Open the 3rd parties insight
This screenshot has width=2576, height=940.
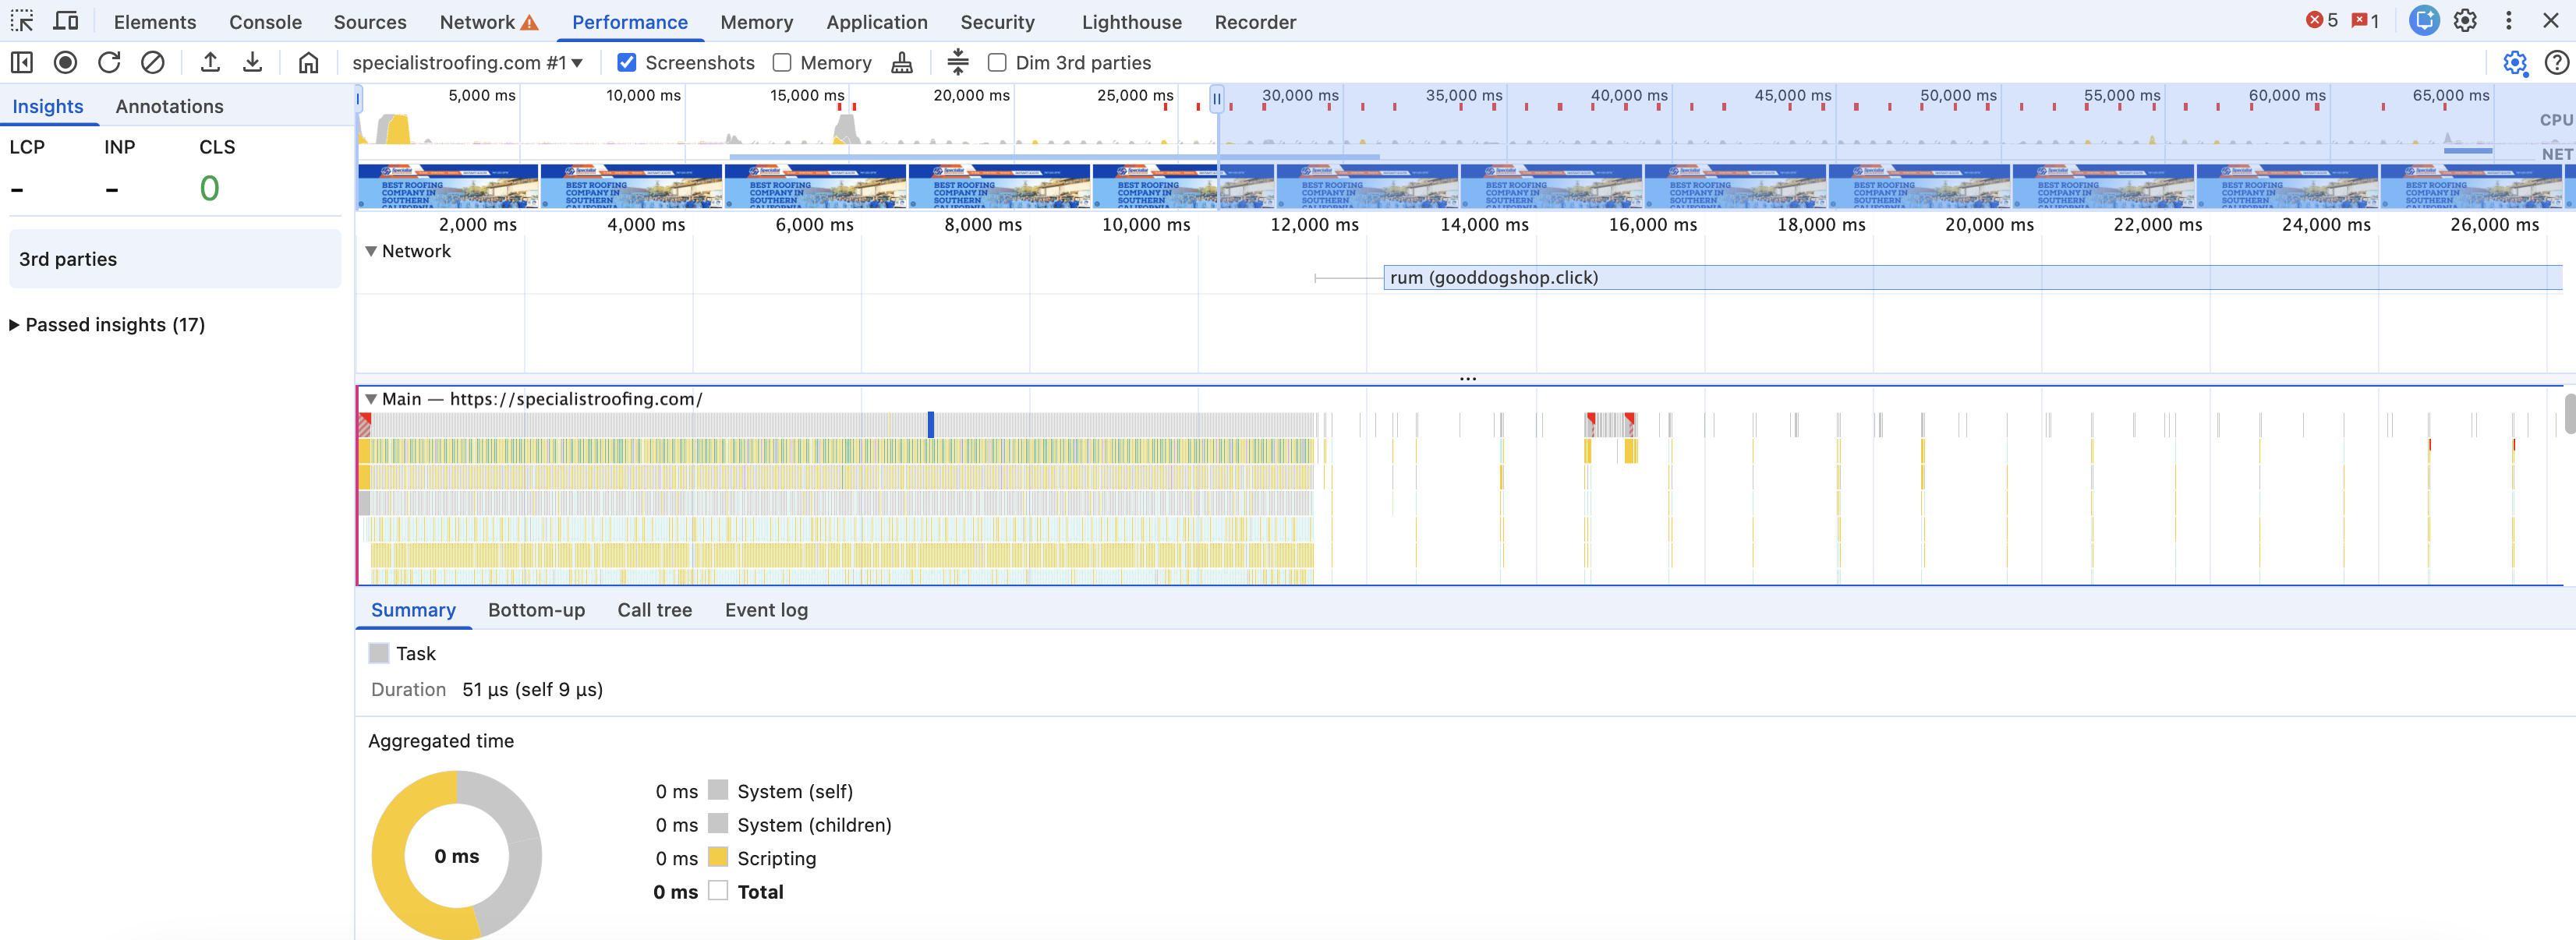175,259
